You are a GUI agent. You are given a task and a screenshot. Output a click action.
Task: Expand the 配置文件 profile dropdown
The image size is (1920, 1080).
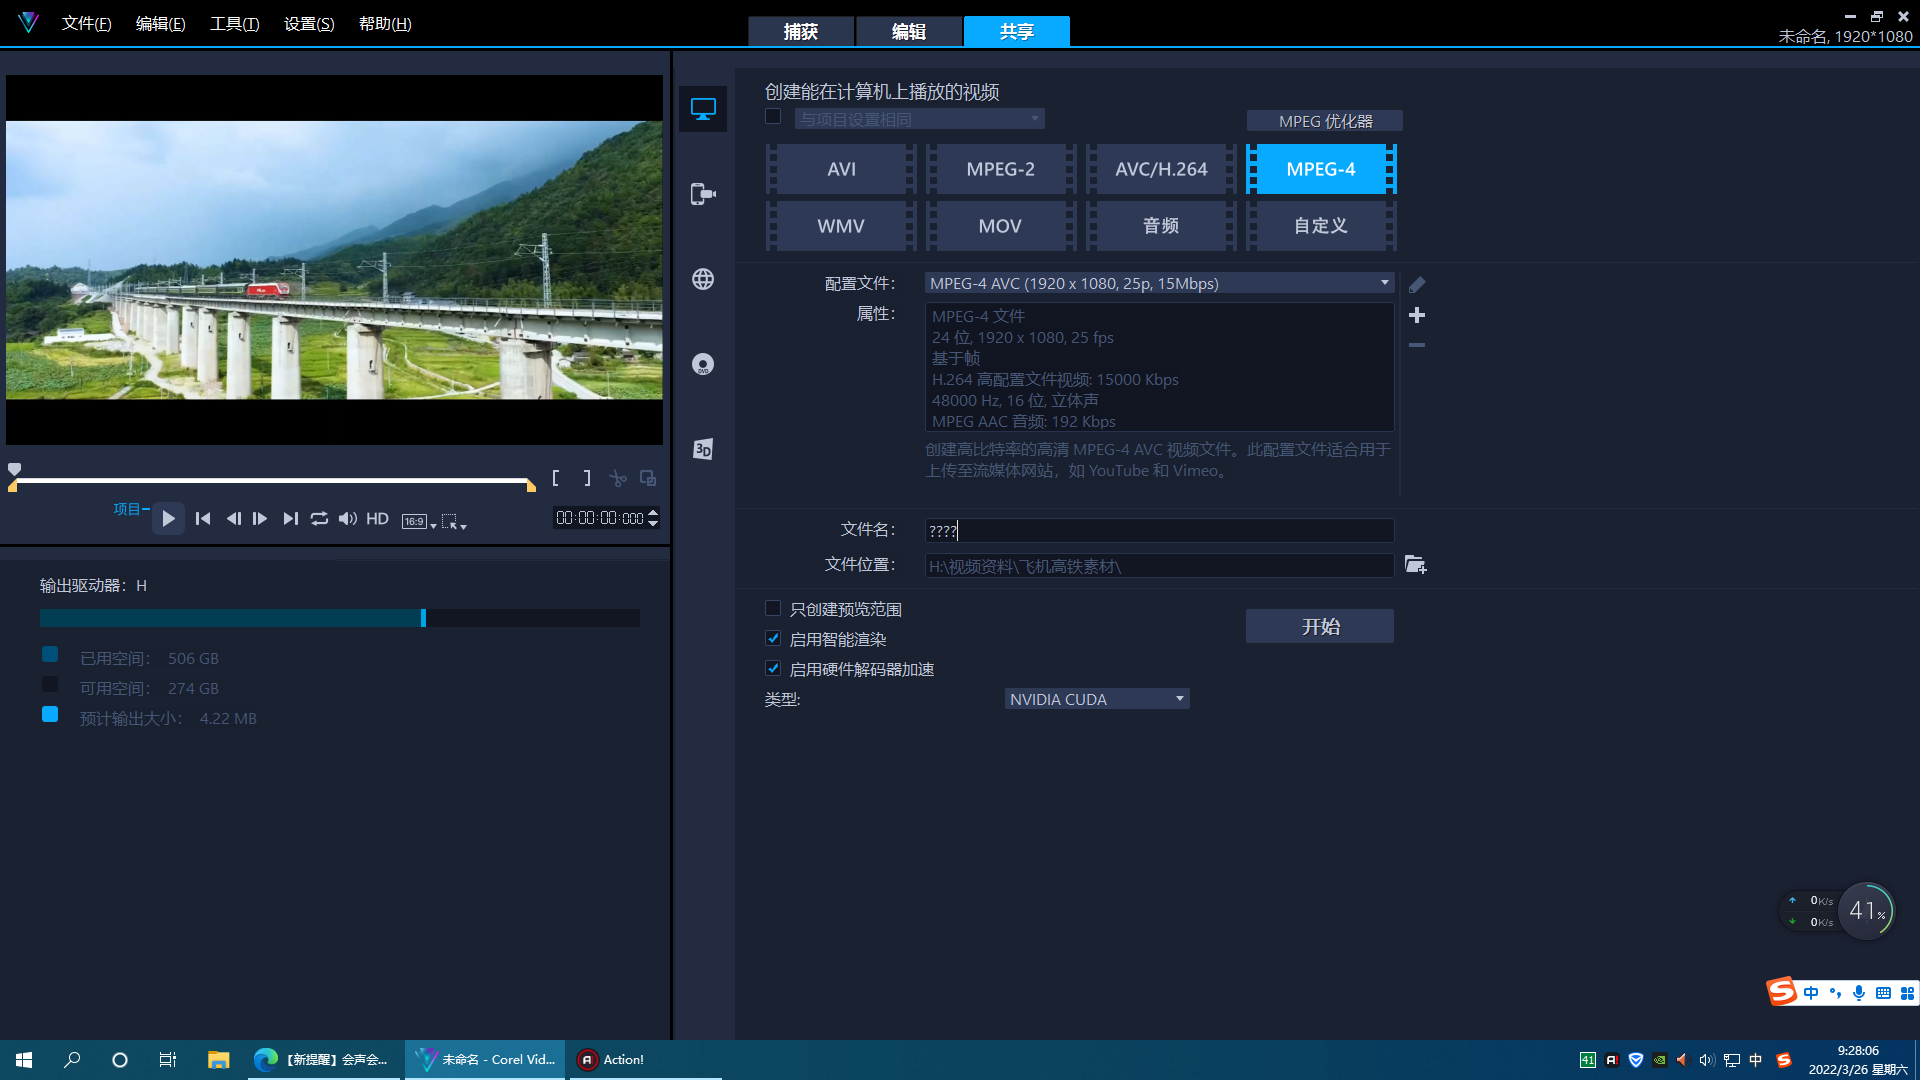coord(1383,282)
